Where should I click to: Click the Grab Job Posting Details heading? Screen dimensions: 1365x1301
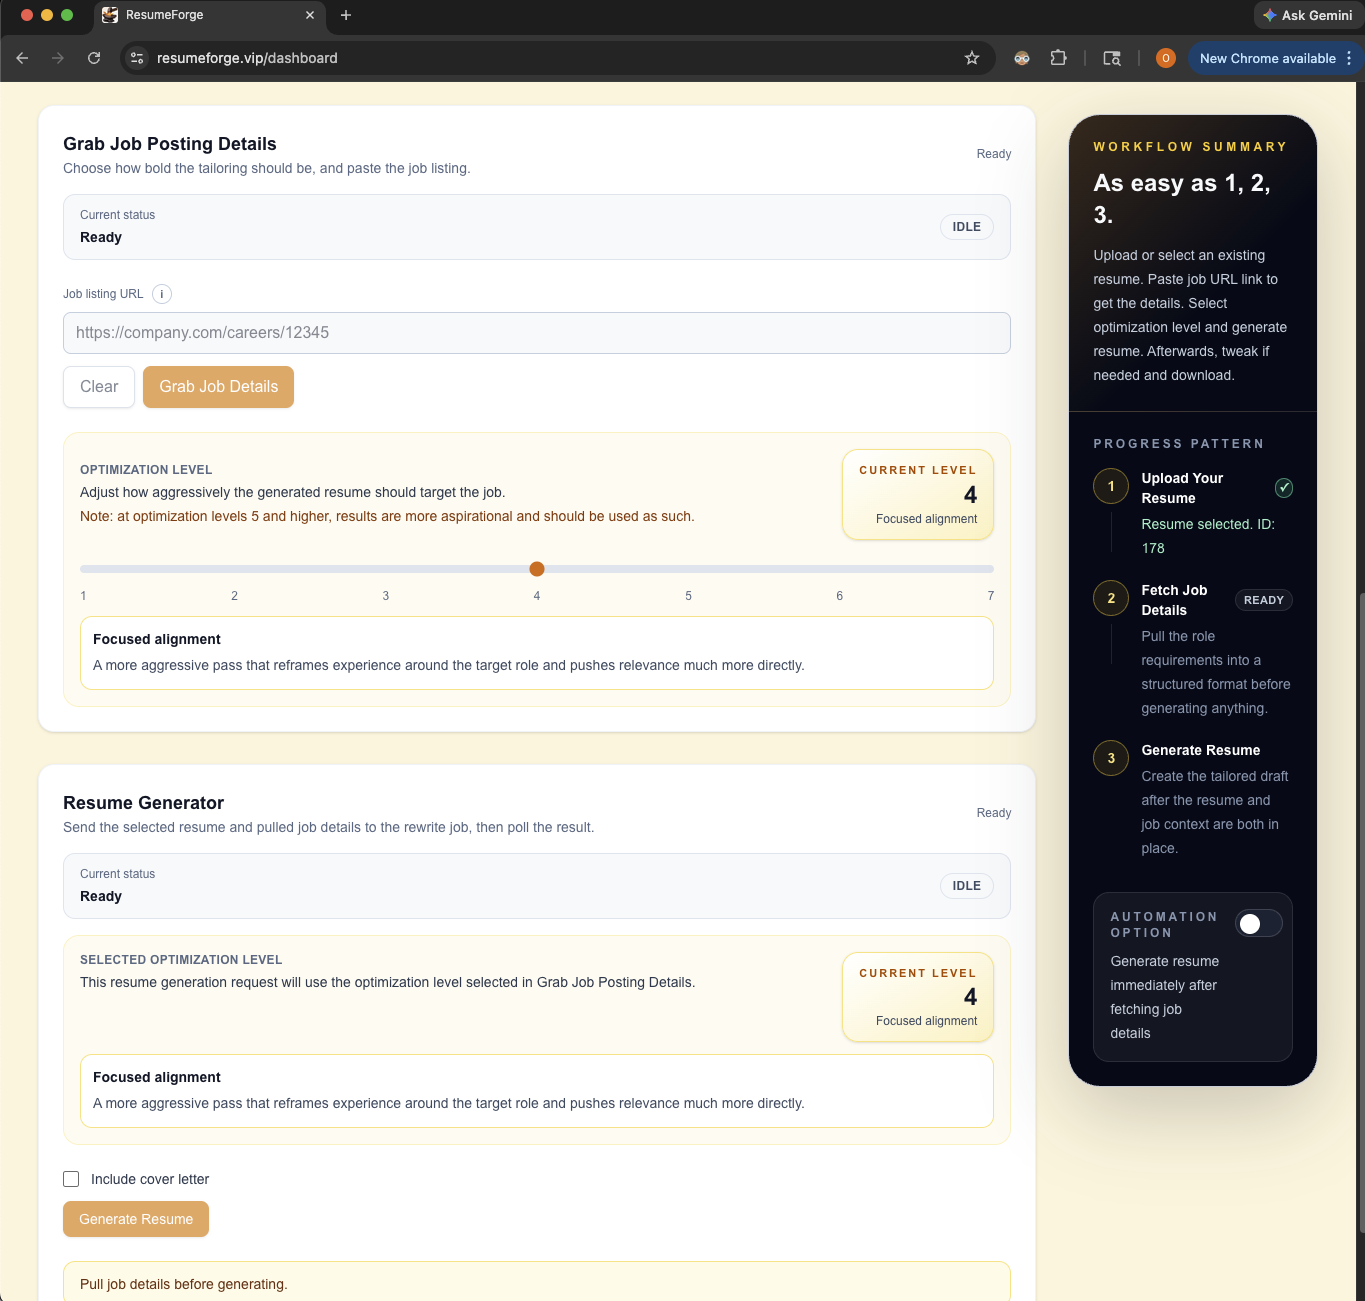170,144
